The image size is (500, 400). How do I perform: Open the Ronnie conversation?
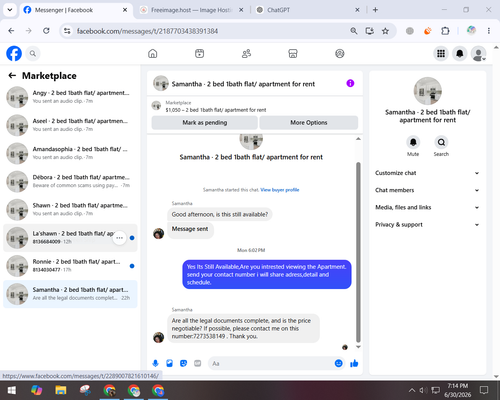point(70,266)
